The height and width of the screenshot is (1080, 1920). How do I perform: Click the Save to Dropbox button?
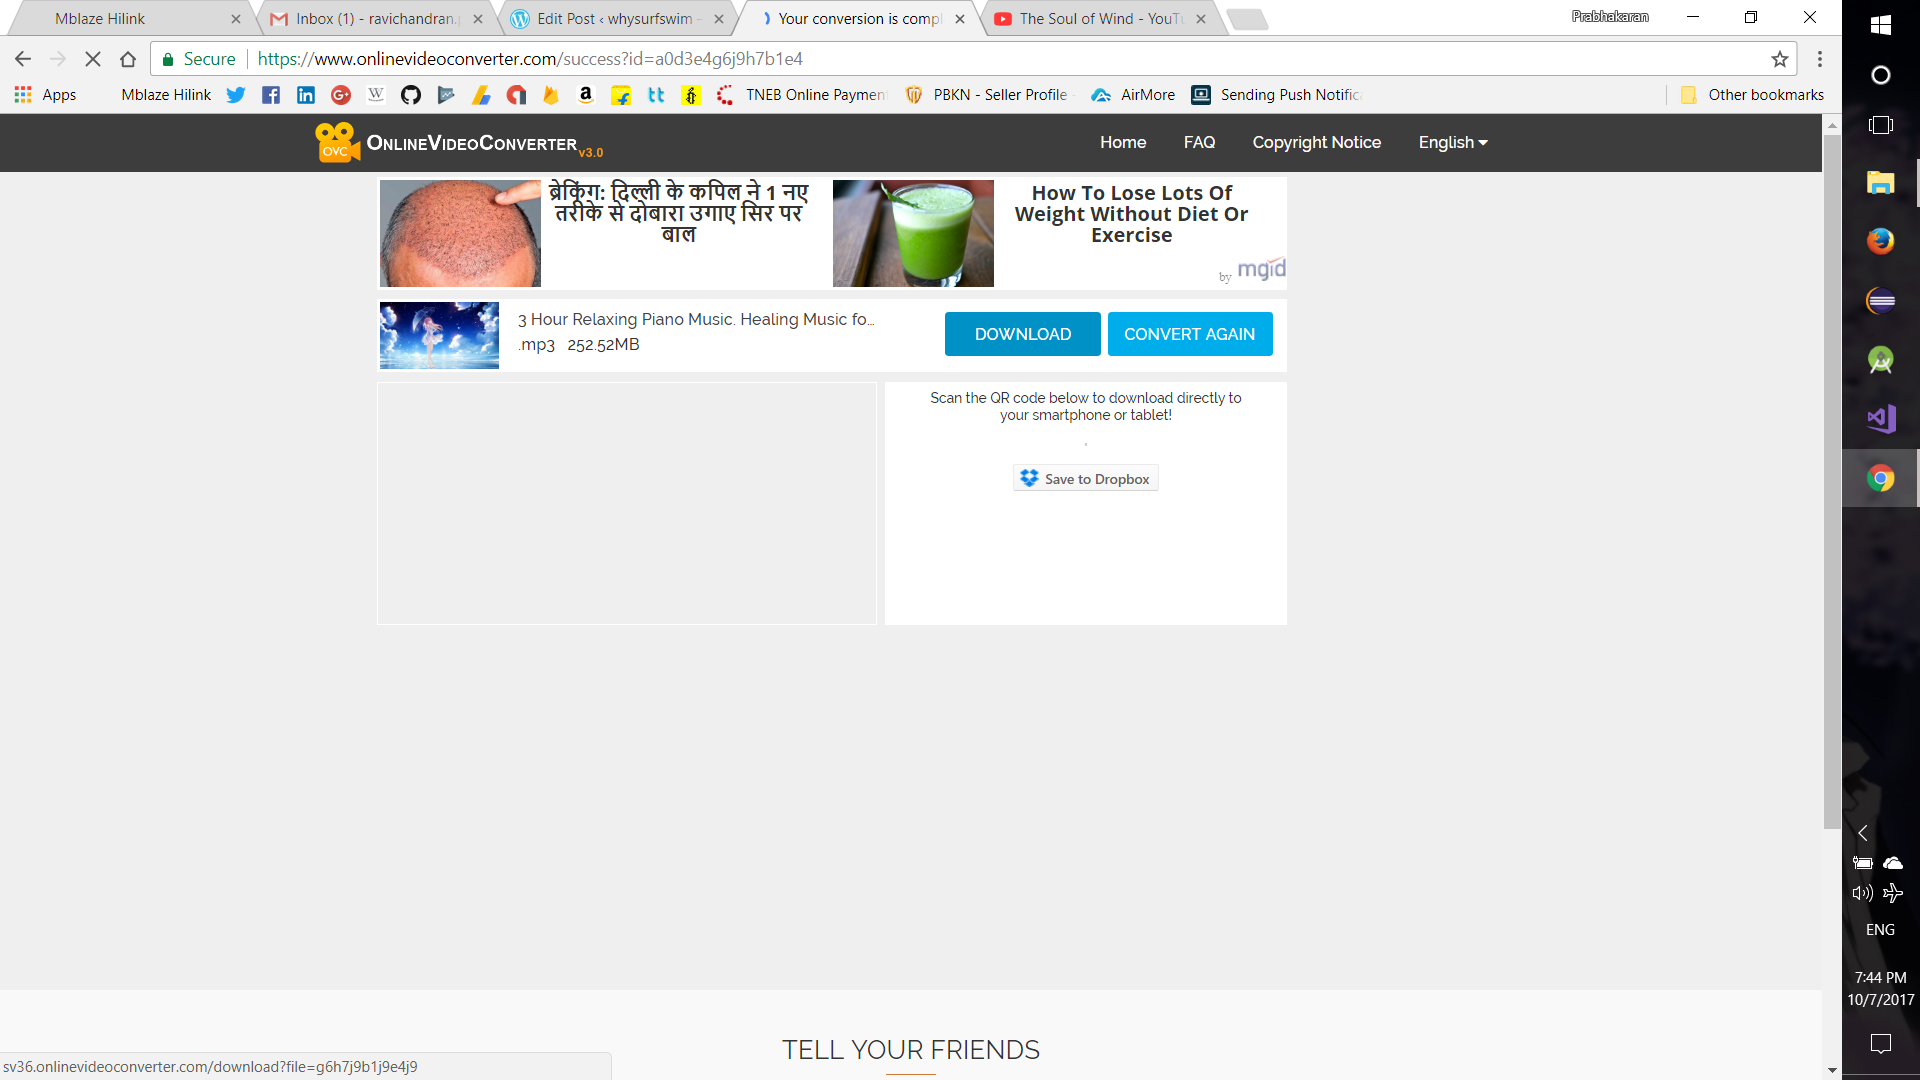click(x=1085, y=479)
